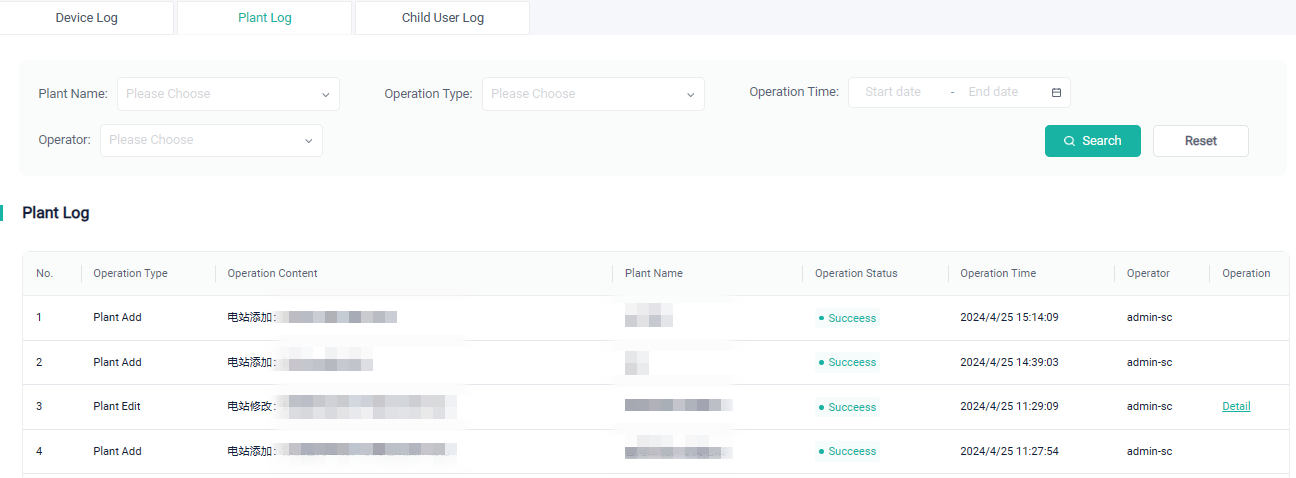The height and width of the screenshot is (478, 1296).
Task: Select the Child User Log tab
Action: [x=443, y=18]
